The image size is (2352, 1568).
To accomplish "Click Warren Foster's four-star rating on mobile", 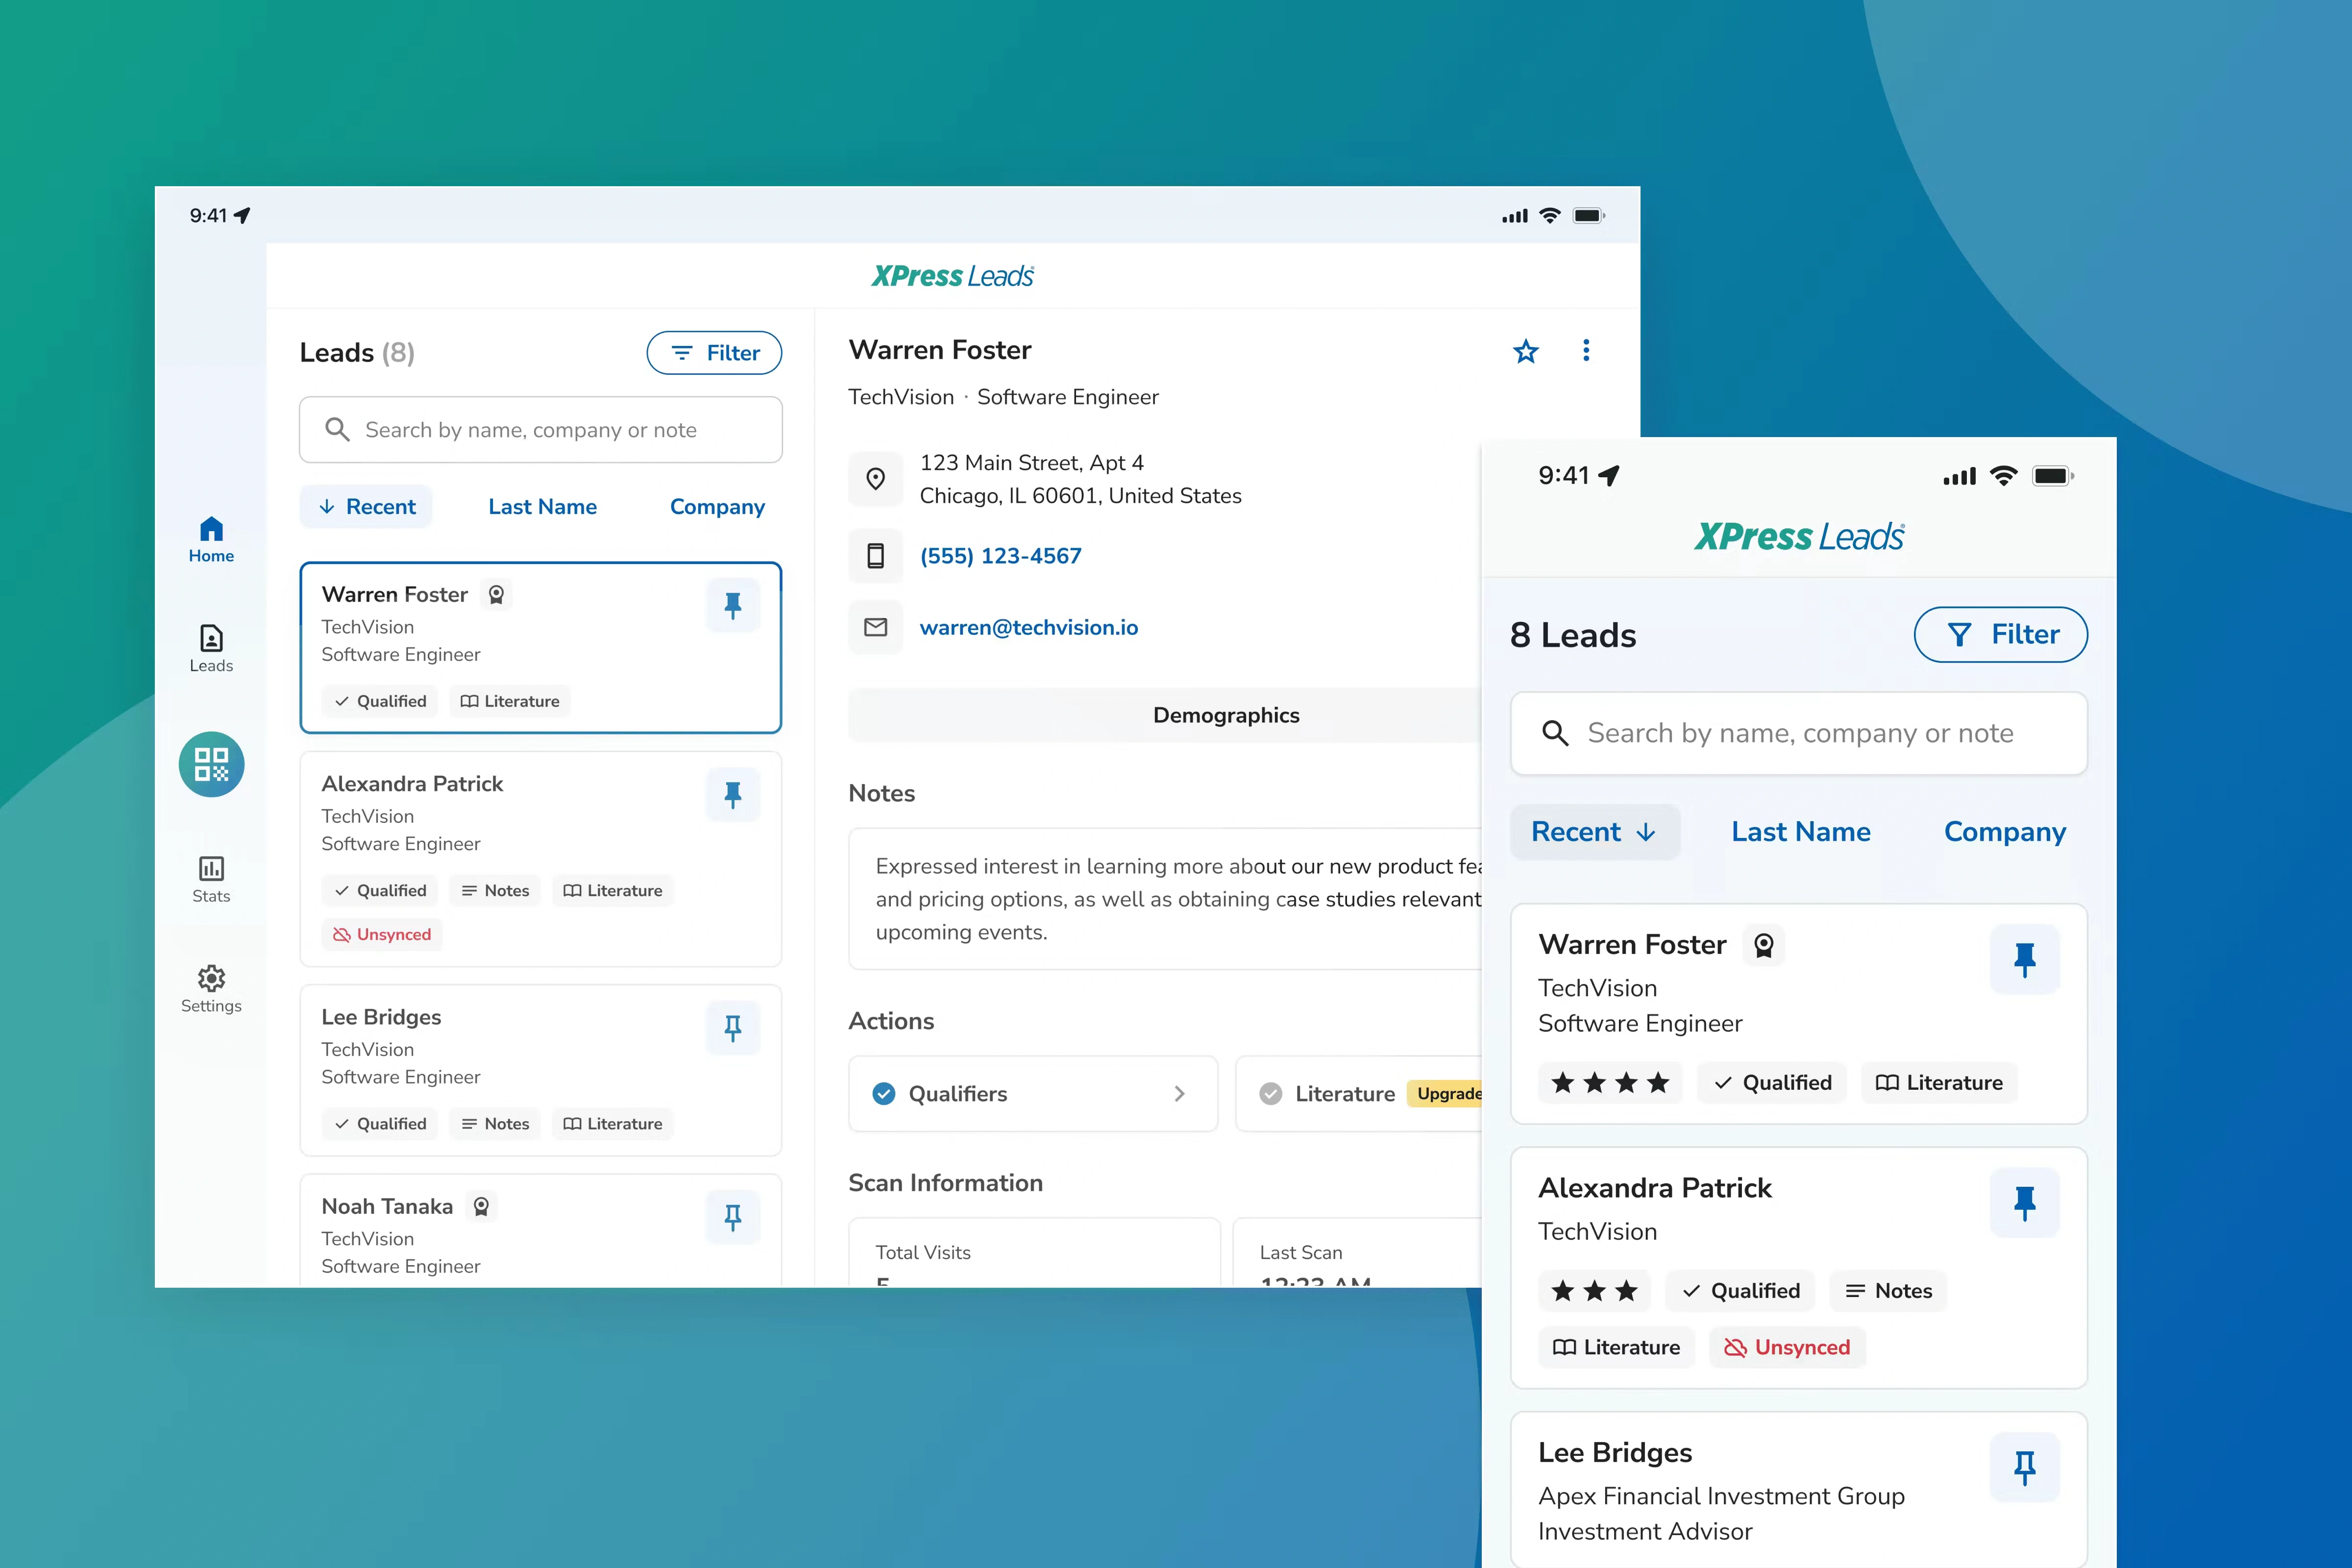I will pyautogui.click(x=1609, y=1083).
